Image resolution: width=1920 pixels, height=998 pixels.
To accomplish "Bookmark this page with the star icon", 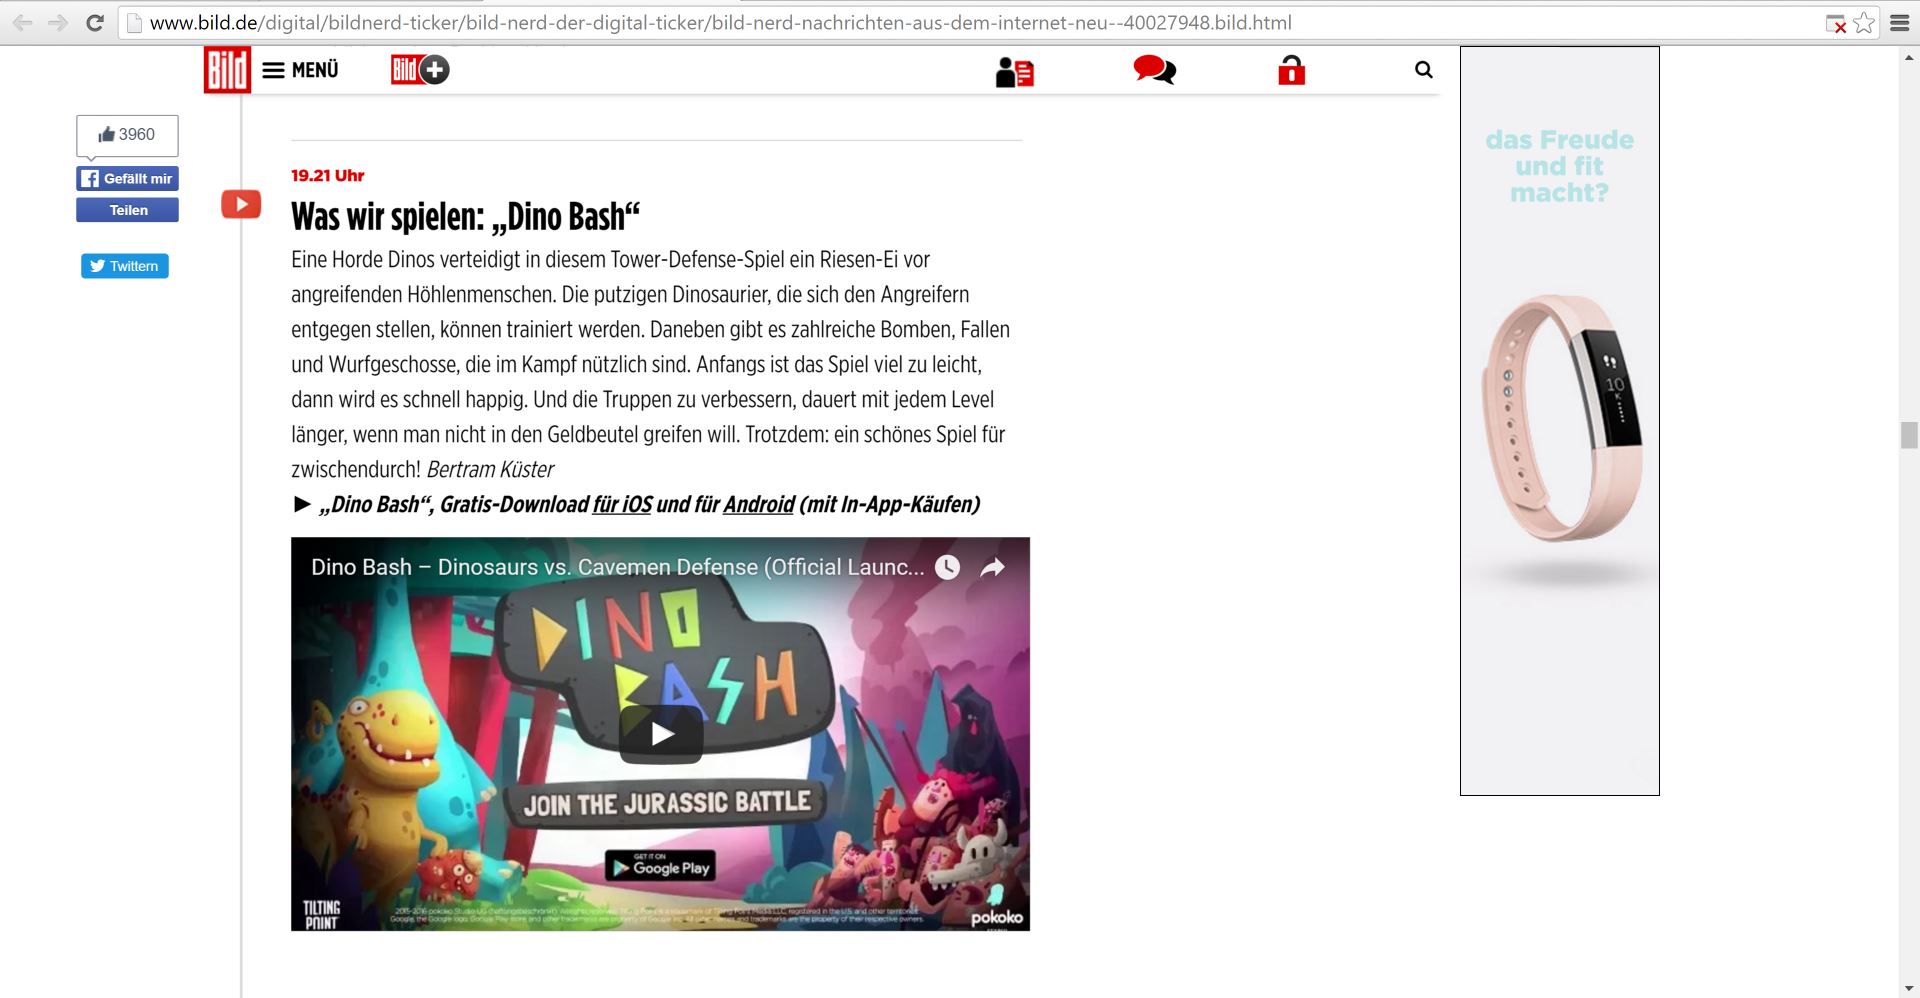I will [x=1864, y=23].
